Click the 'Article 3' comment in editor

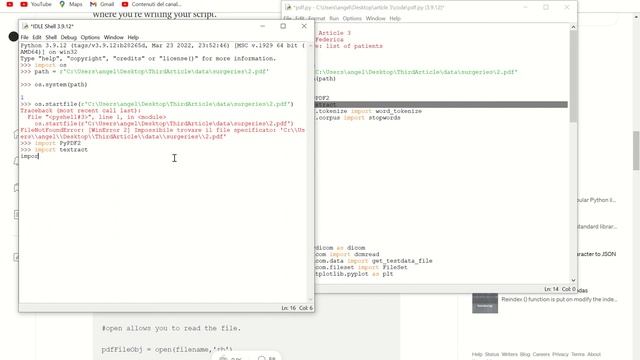coord(334,33)
